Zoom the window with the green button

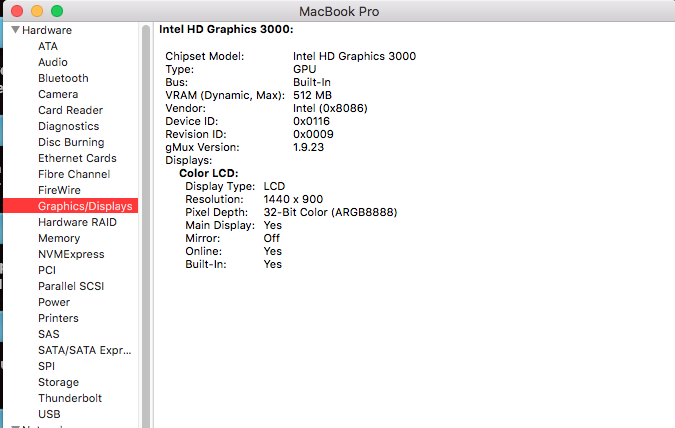click(57, 11)
